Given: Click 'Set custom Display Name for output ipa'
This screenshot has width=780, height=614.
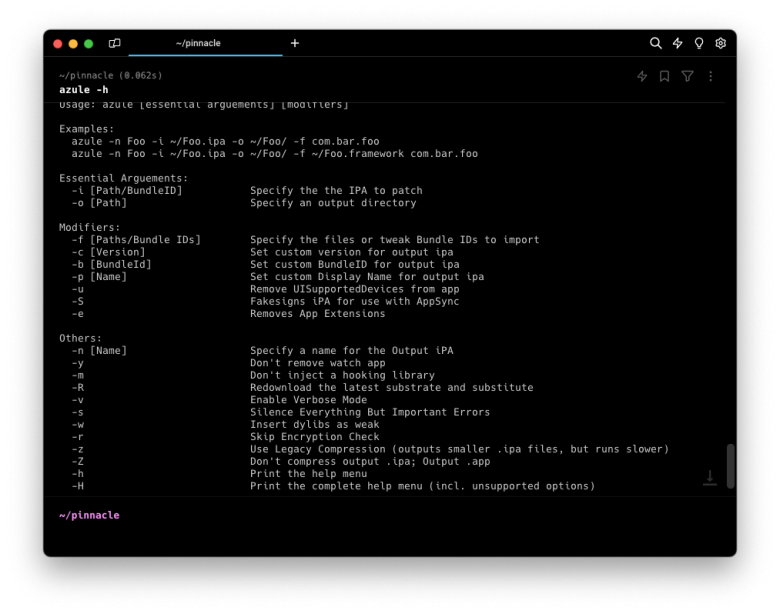Looking at the screenshot, I should click(x=367, y=277).
